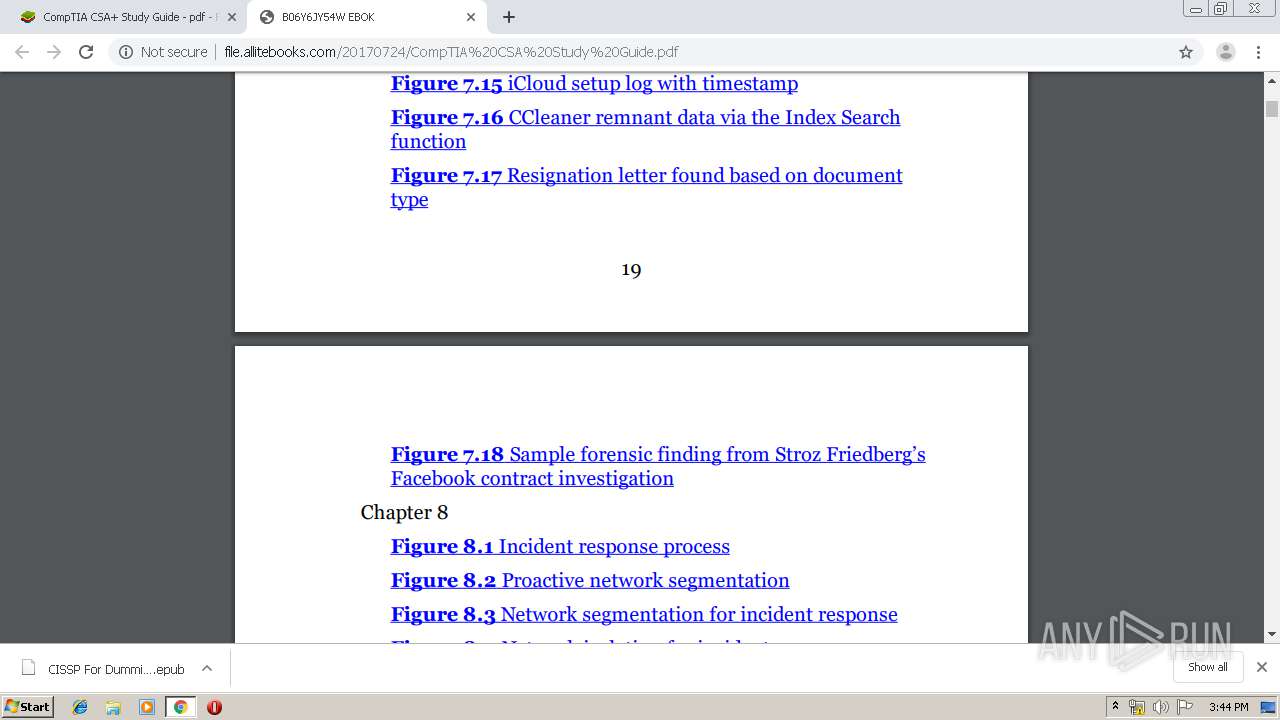1280x720 pixels.
Task: Open Windows Explorer folder from taskbar
Action: 113,707
